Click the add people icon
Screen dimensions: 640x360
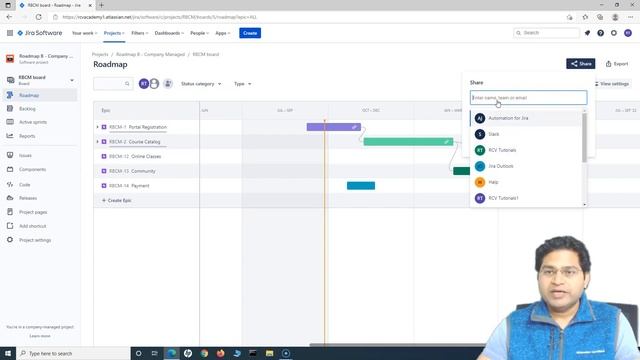(168, 84)
